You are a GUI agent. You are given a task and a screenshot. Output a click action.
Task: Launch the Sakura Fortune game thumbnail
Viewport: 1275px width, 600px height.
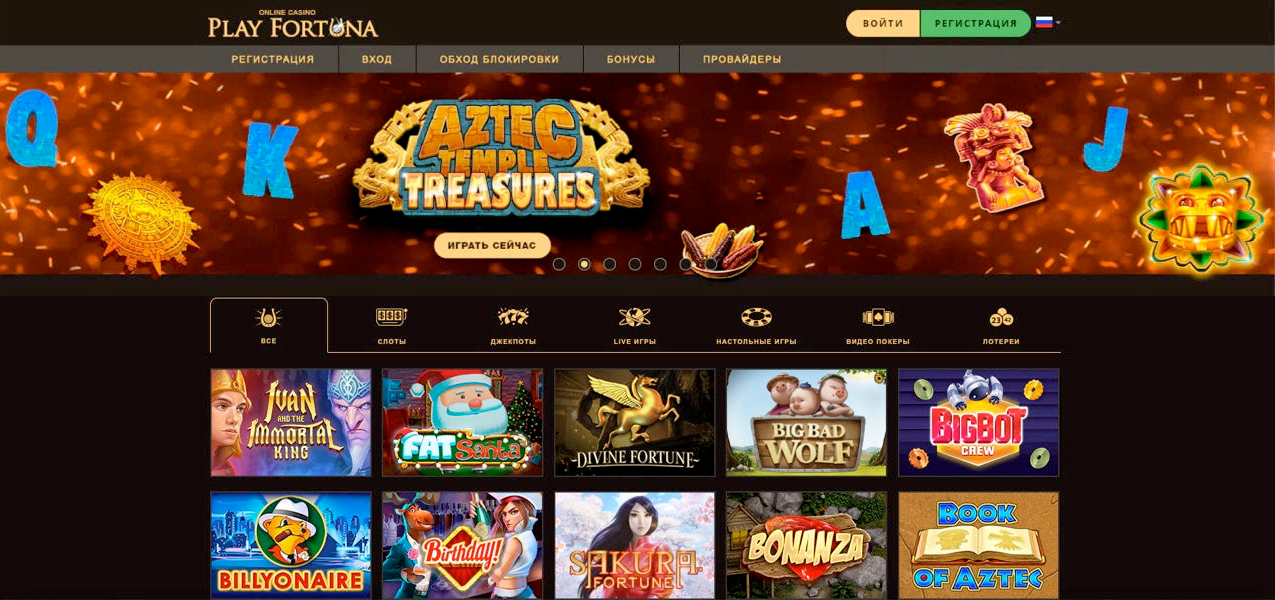[x=635, y=545]
